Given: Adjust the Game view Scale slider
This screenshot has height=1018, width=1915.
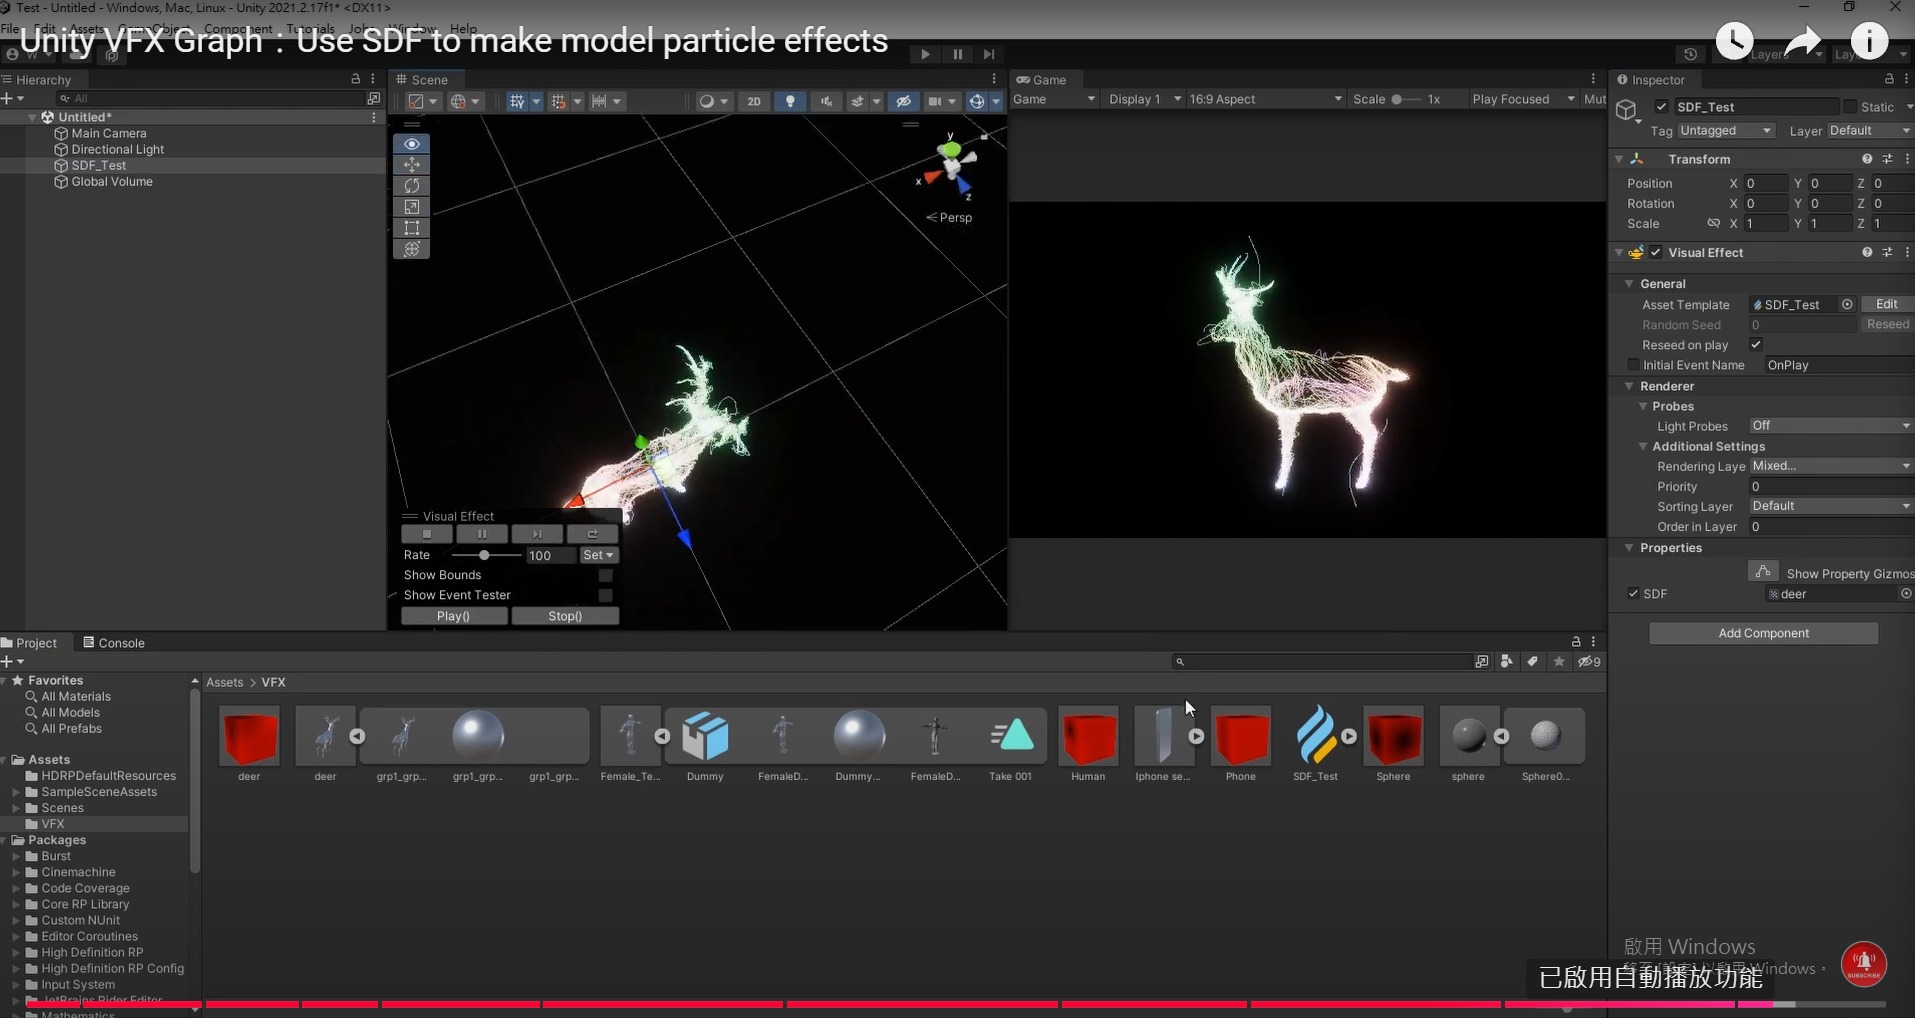Looking at the screenshot, I should click(1406, 99).
